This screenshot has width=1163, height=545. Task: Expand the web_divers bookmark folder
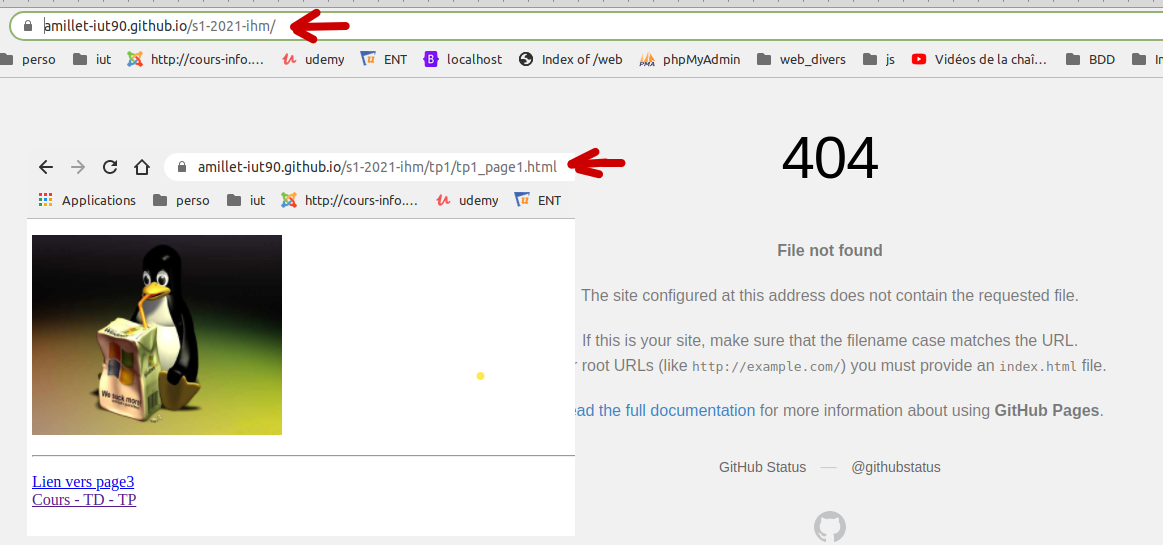click(x=802, y=59)
